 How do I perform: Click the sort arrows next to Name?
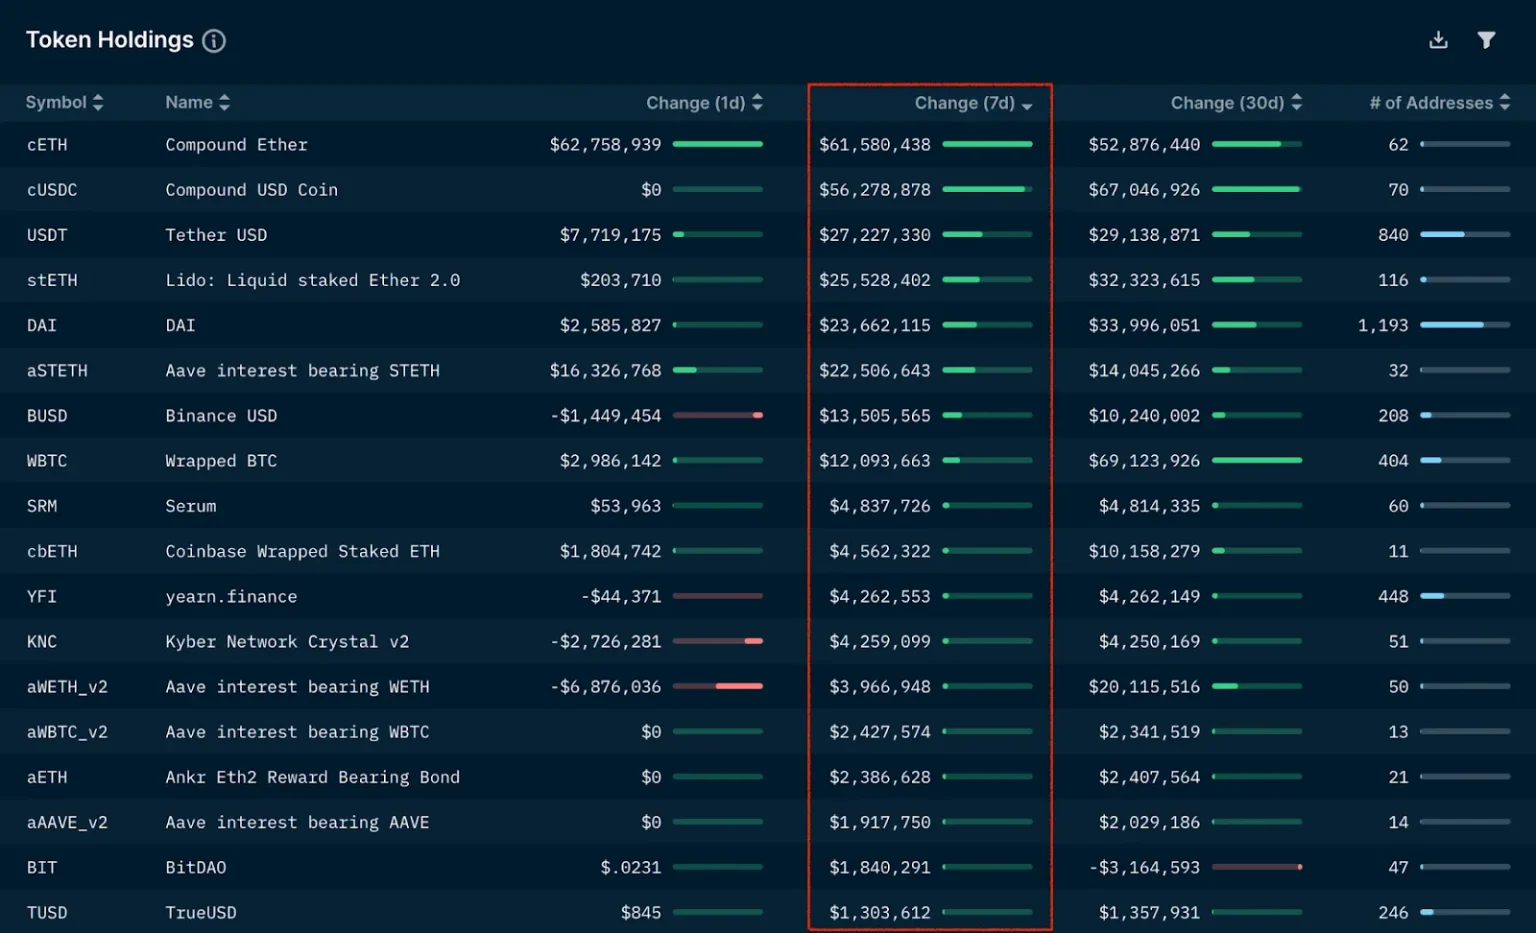pyautogui.click(x=224, y=102)
